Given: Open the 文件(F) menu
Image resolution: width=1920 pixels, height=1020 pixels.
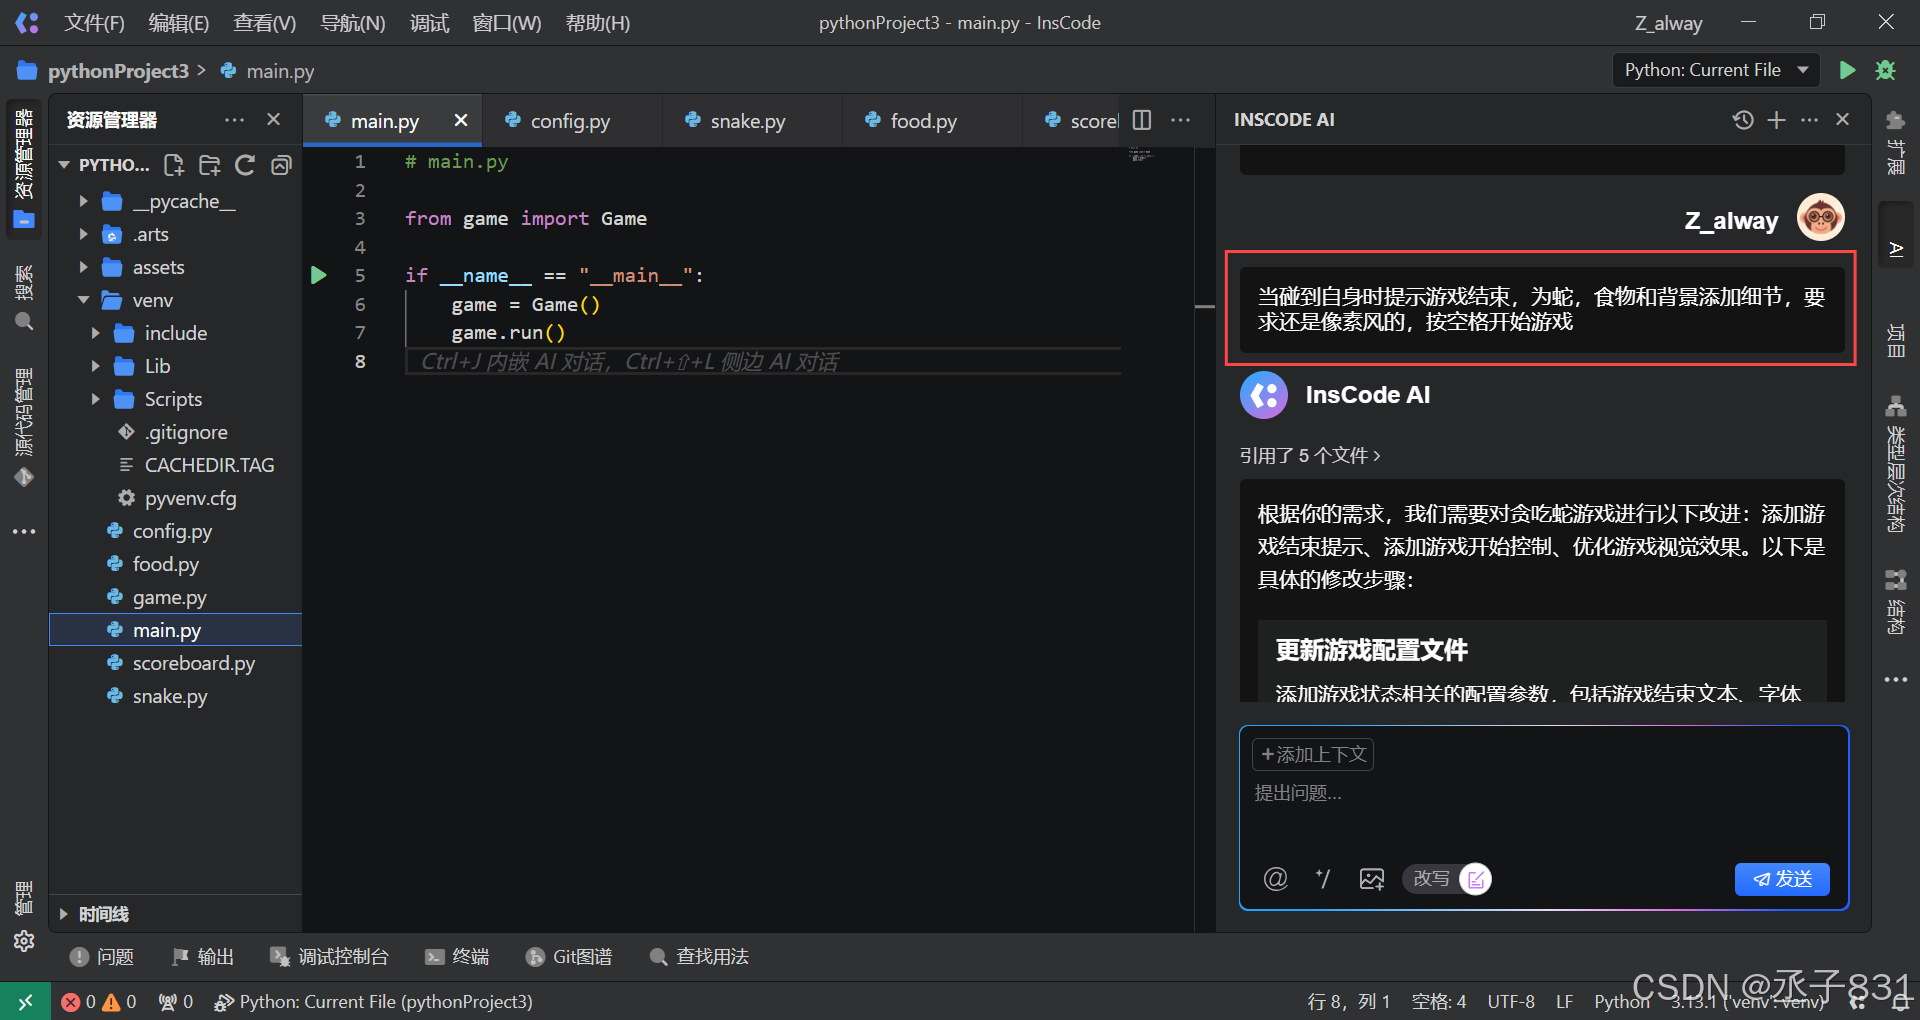Looking at the screenshot, I should (94, 23).
